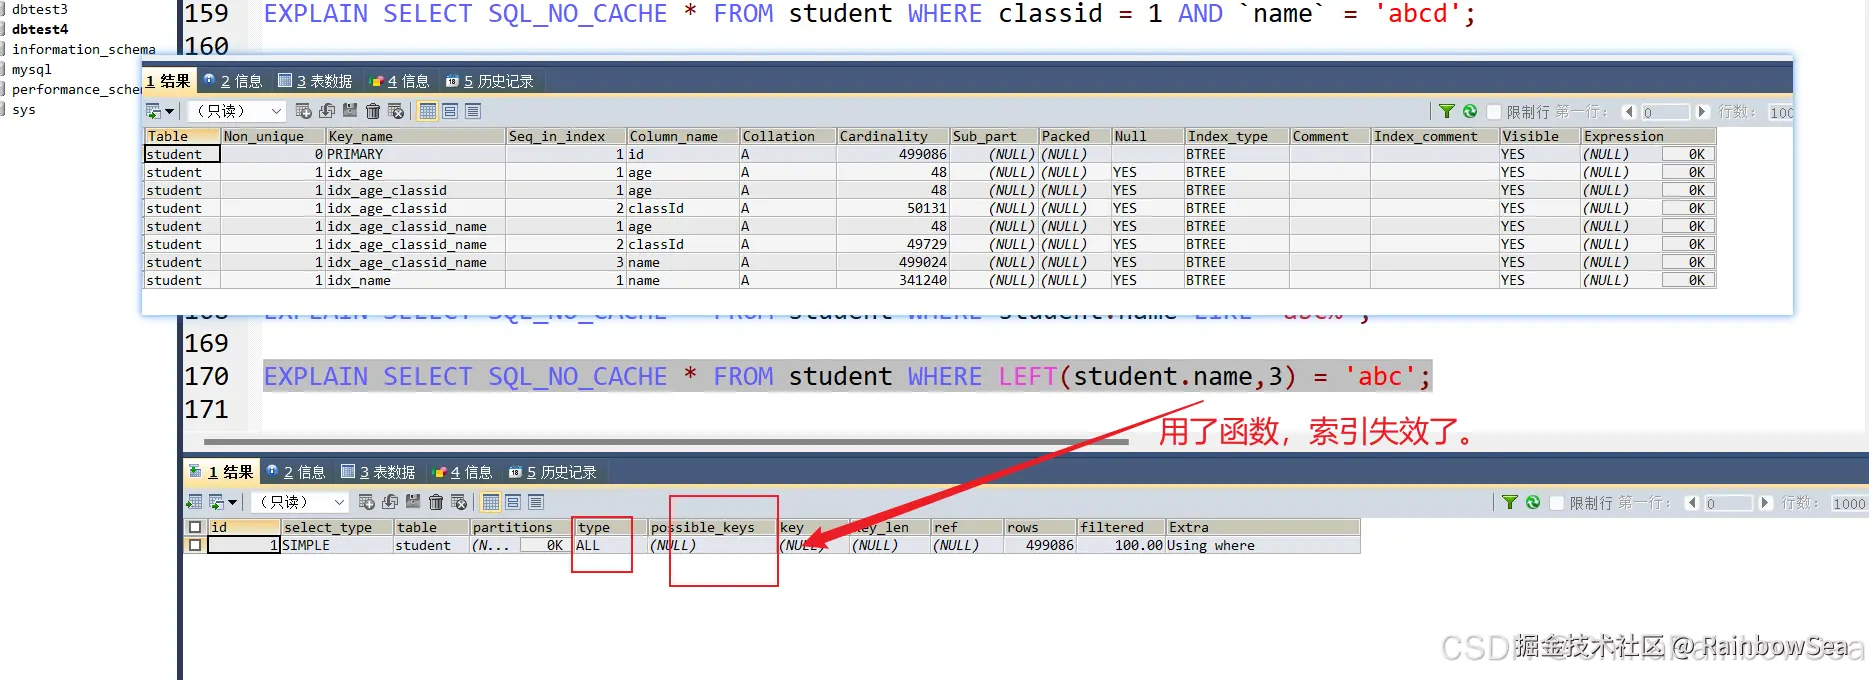Select dbtest4 database in tree
This screenshot has height=680, width=1869.
(40, 29)
